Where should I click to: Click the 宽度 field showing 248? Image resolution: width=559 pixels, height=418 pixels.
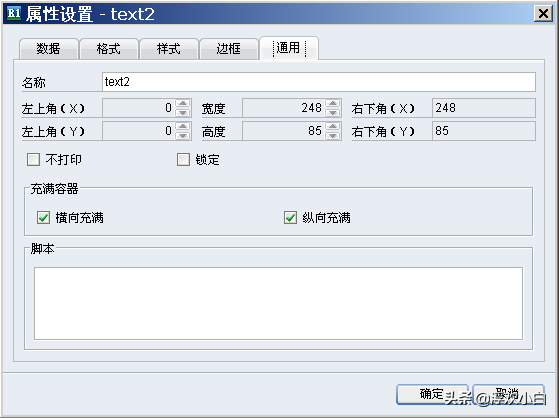(284, 108)
